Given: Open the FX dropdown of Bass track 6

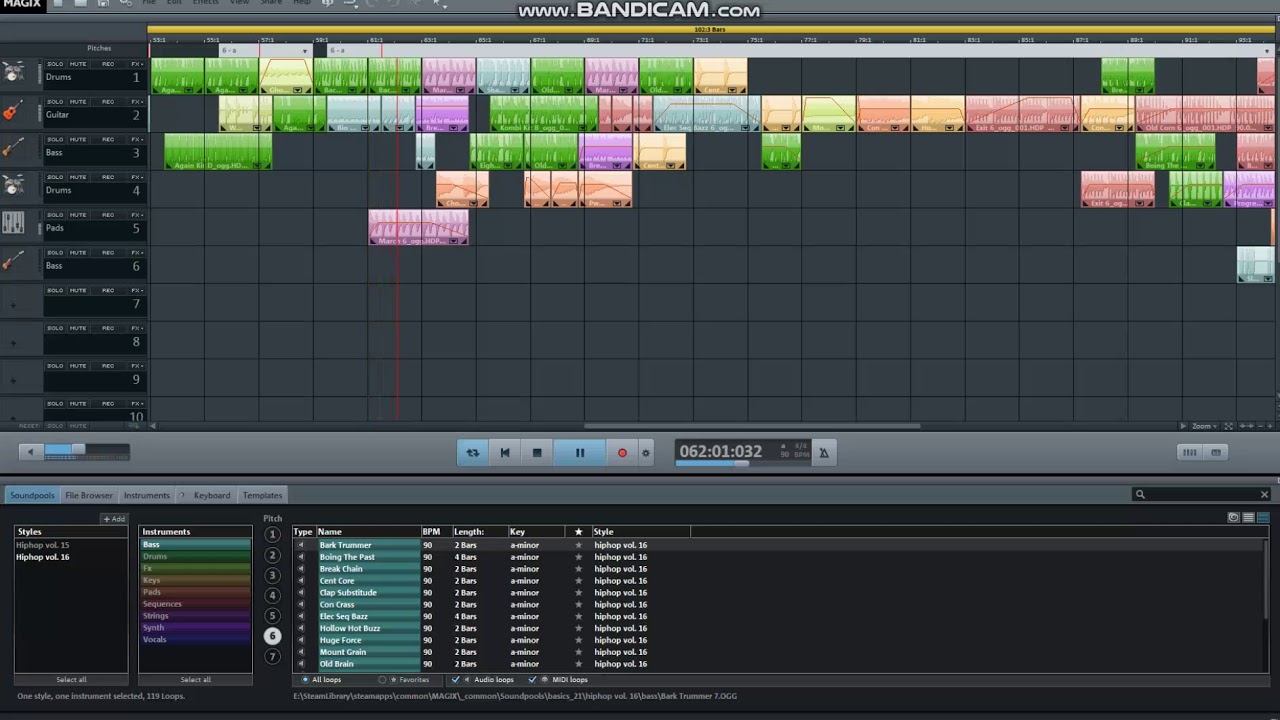Looking at the screenshot, I should click(x=136, y=253).
